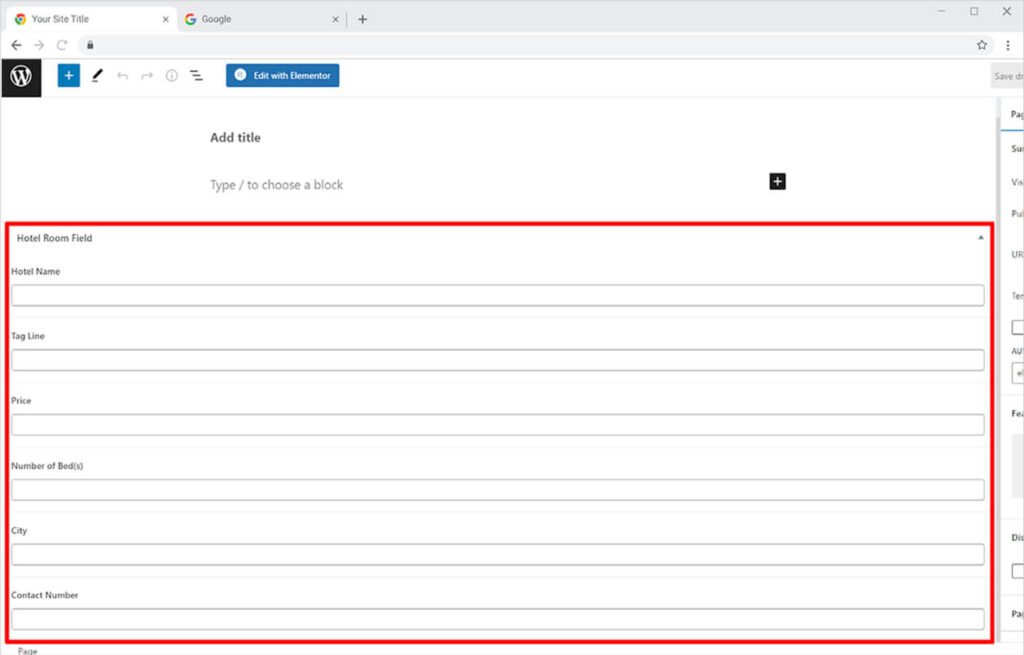Click the WordPress logo icon

(x=21, y=77)
